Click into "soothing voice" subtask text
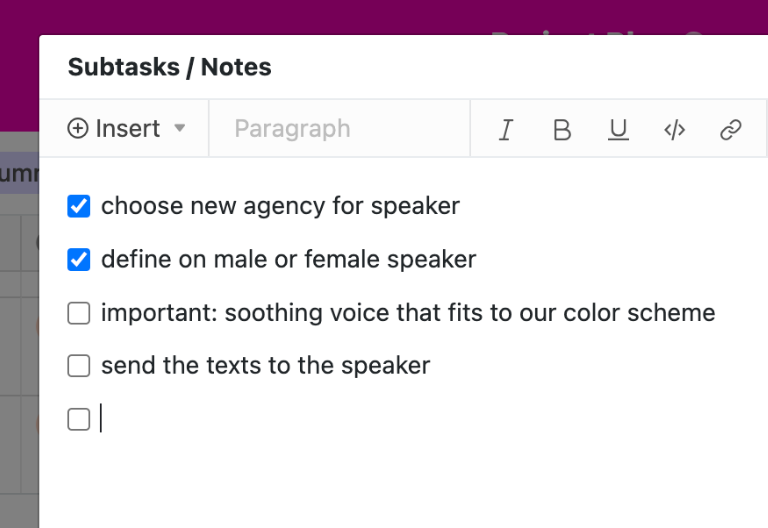 click(x=408, y=313)
